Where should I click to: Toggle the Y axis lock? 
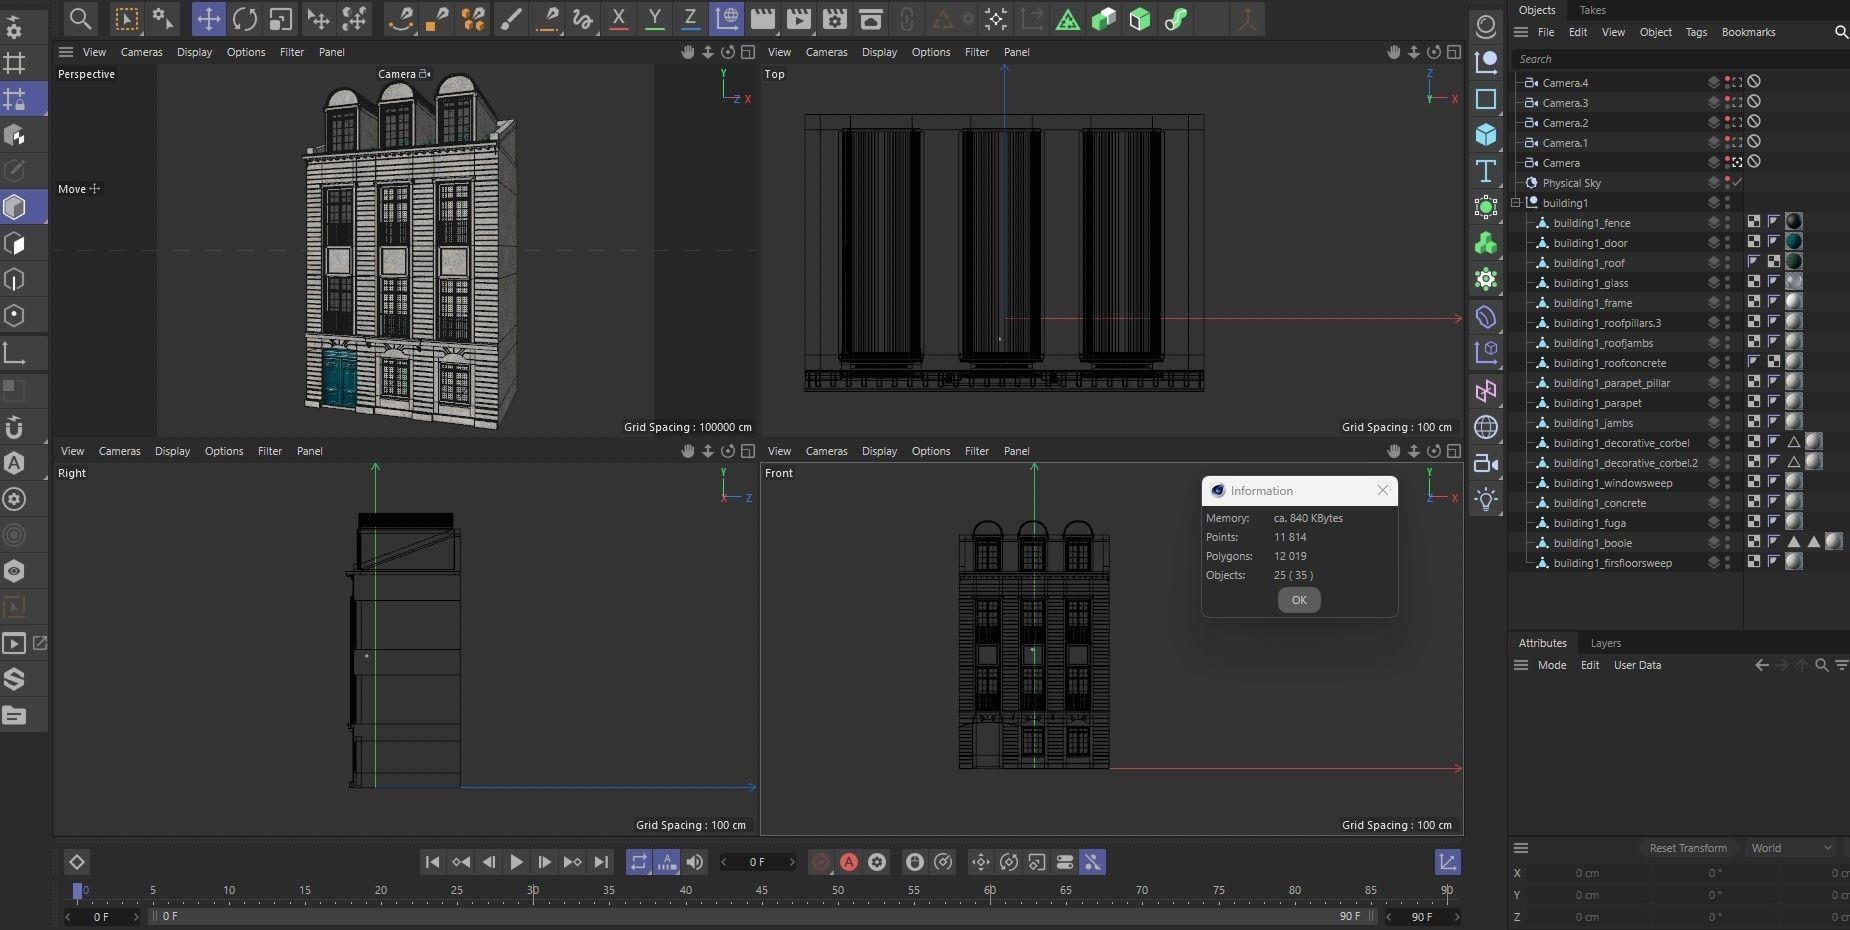(655, 18)
